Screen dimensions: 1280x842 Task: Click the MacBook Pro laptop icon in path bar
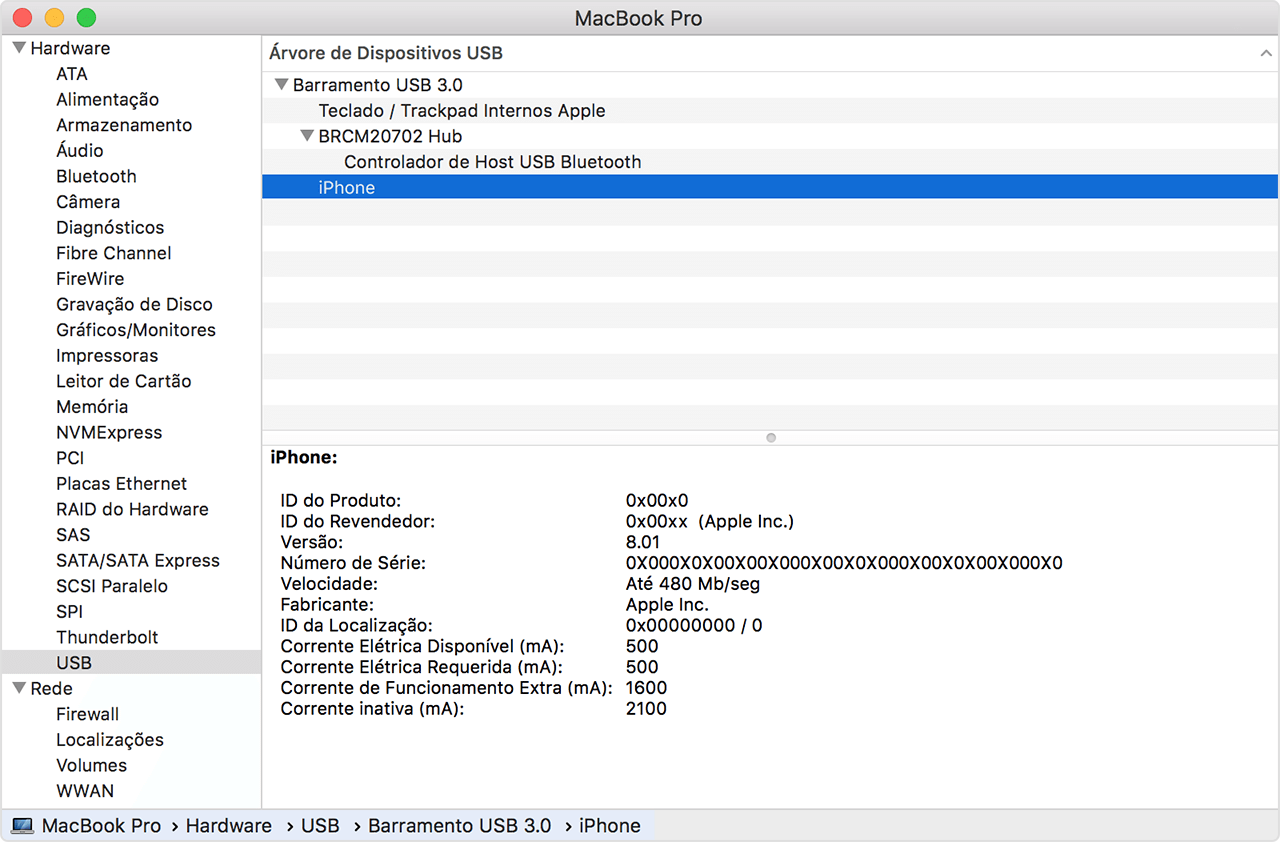point(22,826)
